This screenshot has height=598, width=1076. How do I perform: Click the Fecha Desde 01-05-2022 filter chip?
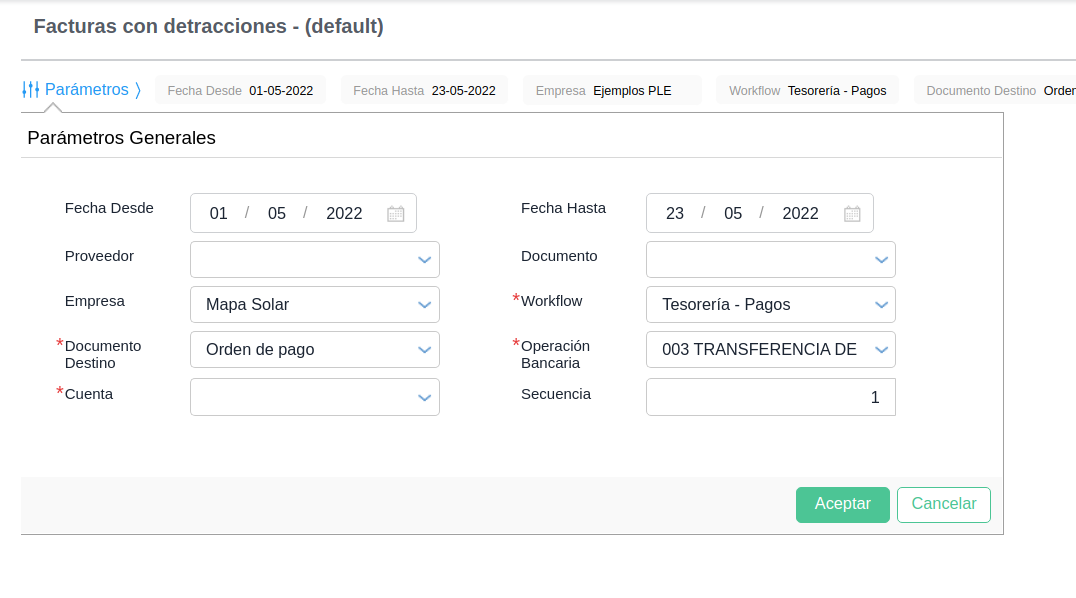[x=240, y=90]
